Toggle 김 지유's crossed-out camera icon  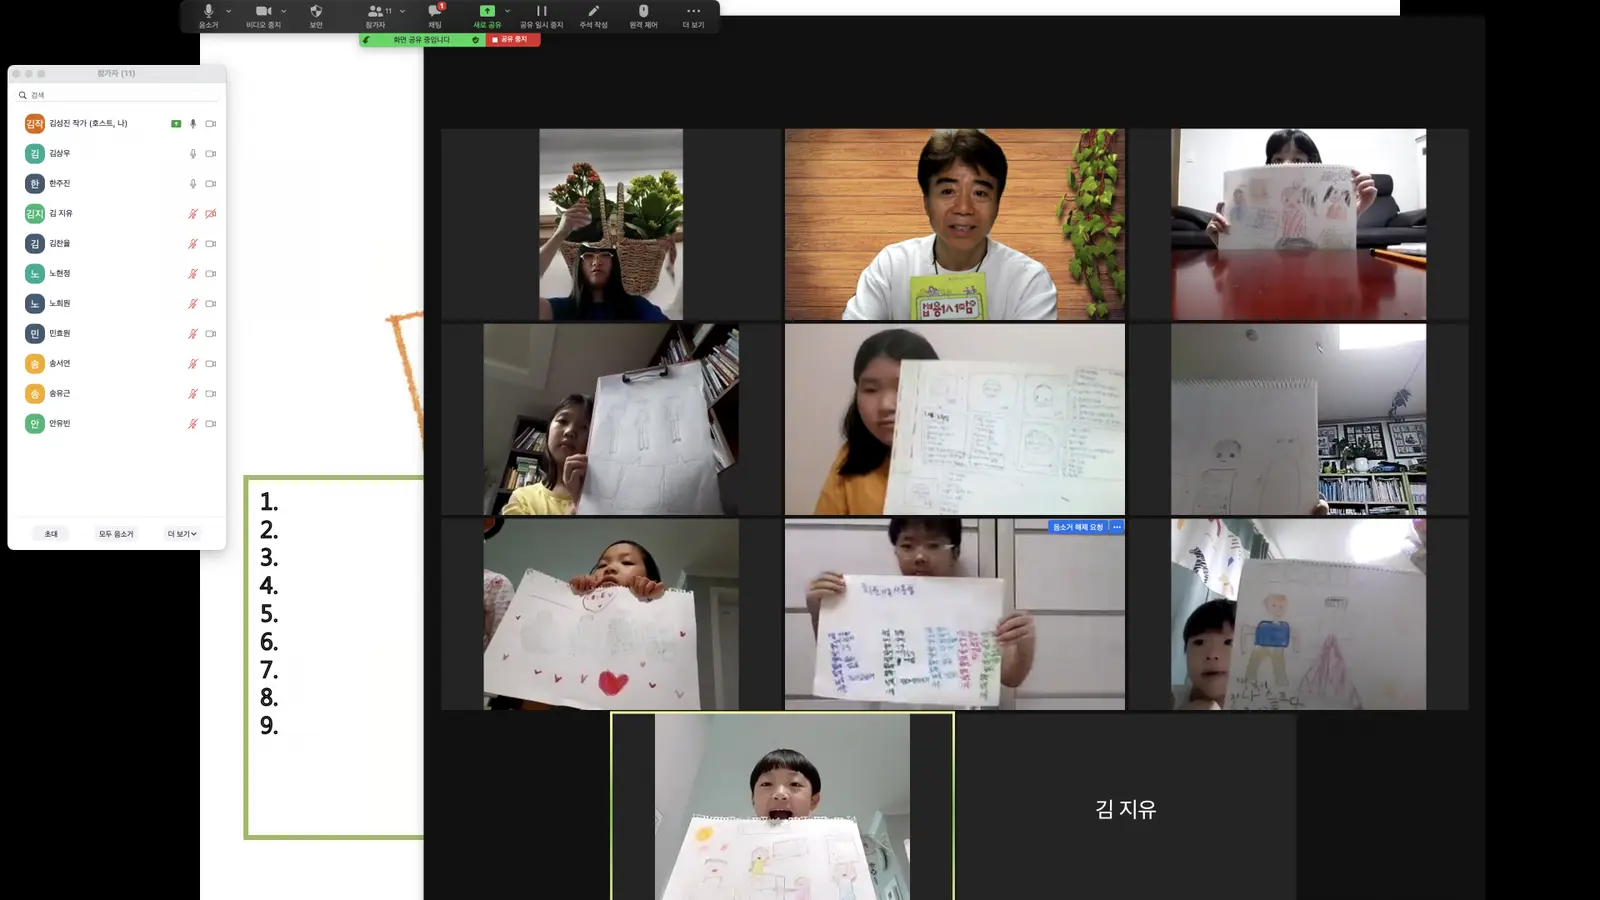211,214
